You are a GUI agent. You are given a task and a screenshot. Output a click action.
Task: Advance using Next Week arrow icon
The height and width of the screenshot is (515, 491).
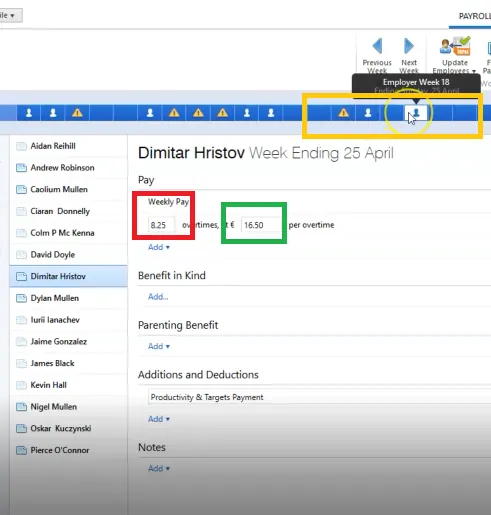409,46
